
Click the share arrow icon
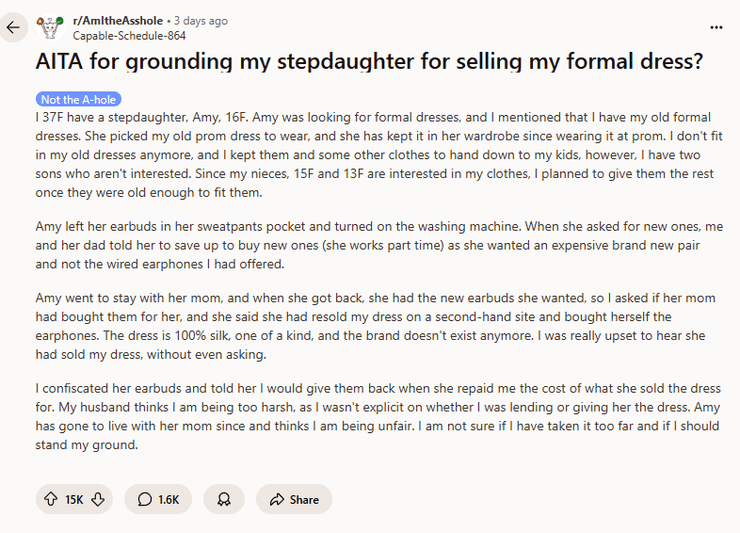coord(275,499)
